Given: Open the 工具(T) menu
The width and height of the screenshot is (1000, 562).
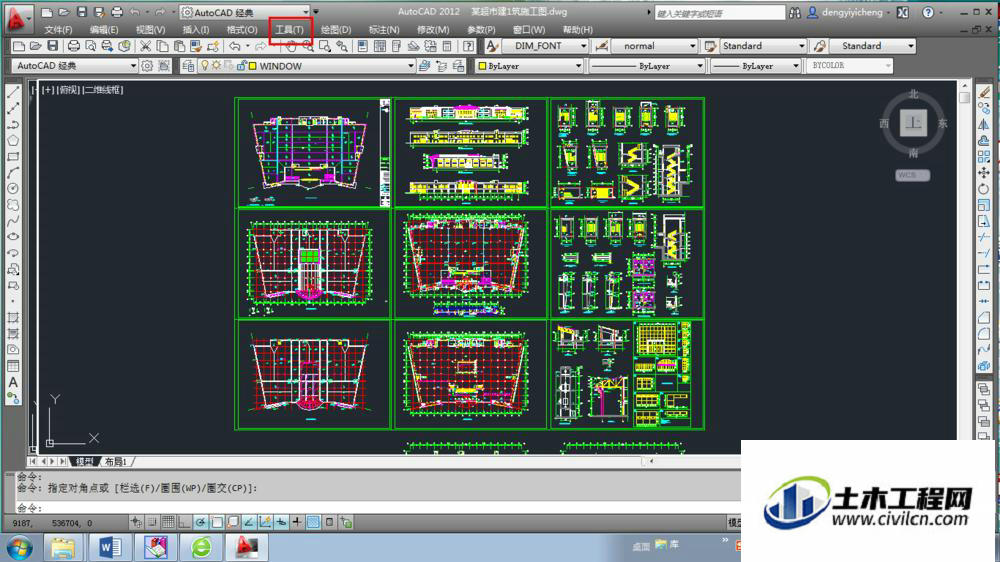Looking at the screenshot, I should [290, 30].
